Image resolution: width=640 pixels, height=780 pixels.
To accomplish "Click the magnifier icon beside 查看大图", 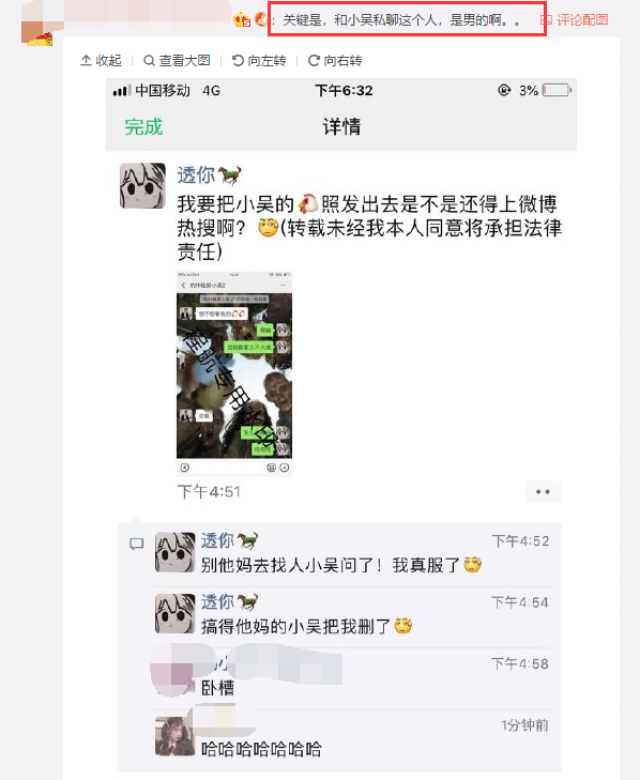I will click(x=149, y=61).
